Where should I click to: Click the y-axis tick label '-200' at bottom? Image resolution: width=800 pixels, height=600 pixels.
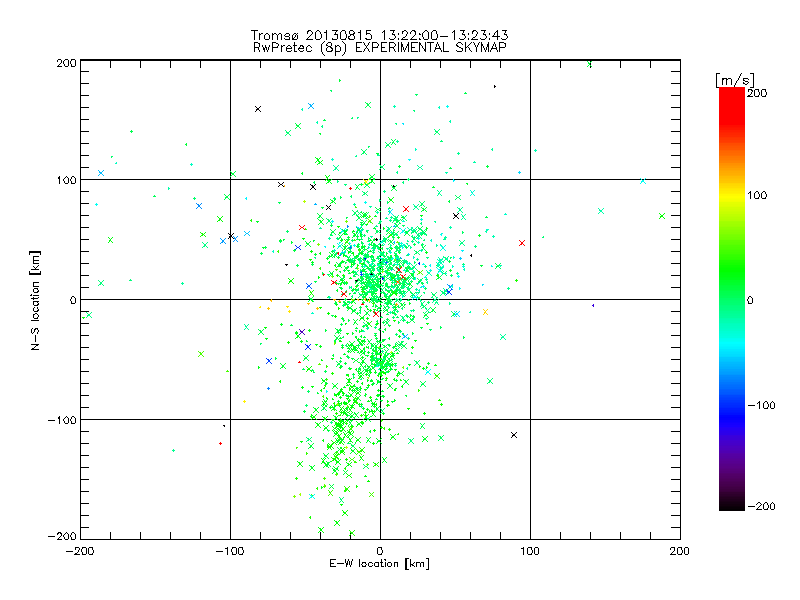[62, 536]
